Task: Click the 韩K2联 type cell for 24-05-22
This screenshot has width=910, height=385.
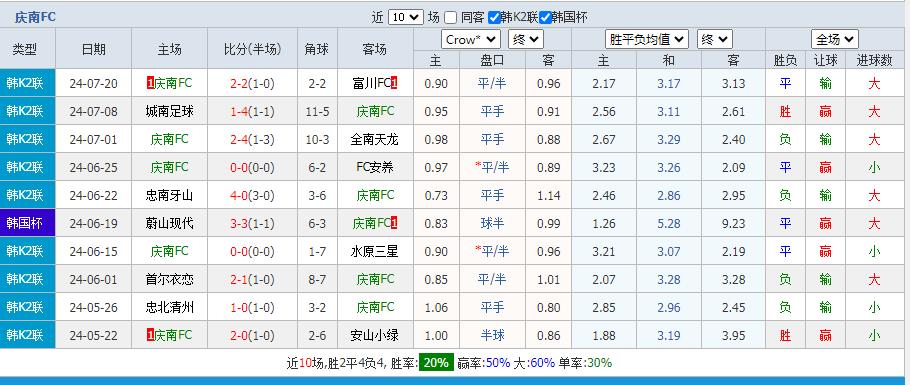Action: (27, 335)
